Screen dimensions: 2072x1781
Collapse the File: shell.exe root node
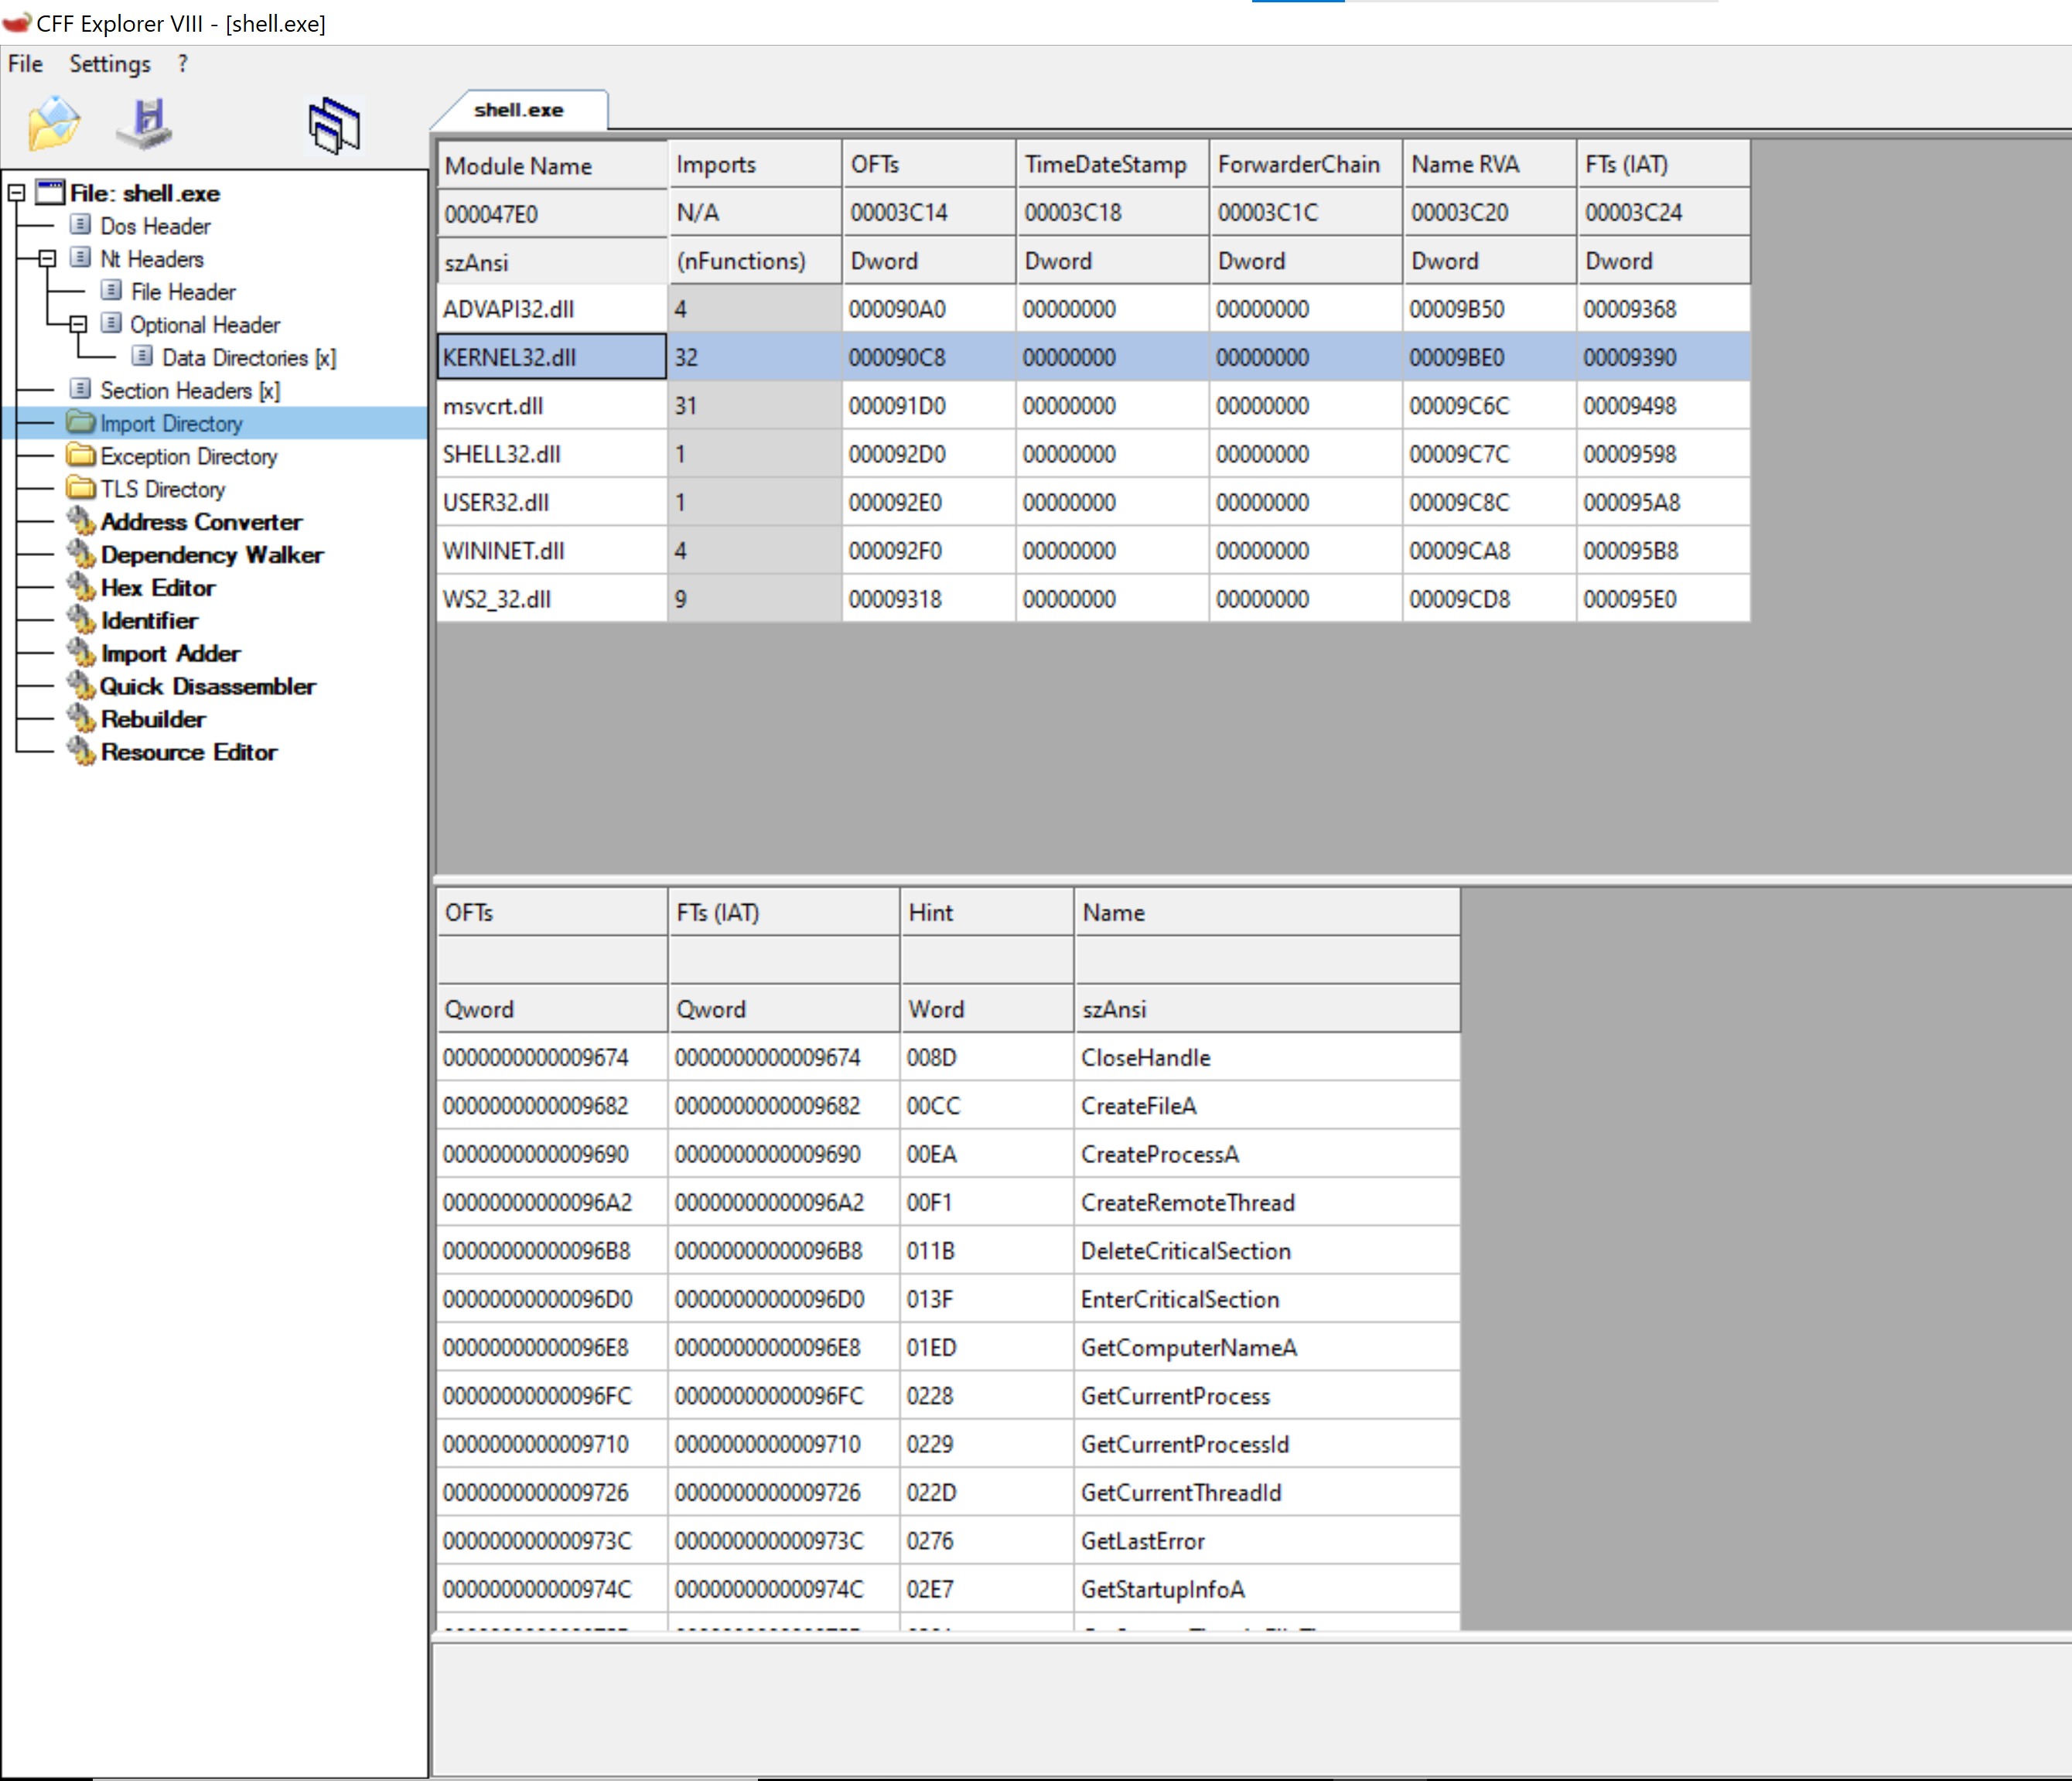(x=16, y=193)
